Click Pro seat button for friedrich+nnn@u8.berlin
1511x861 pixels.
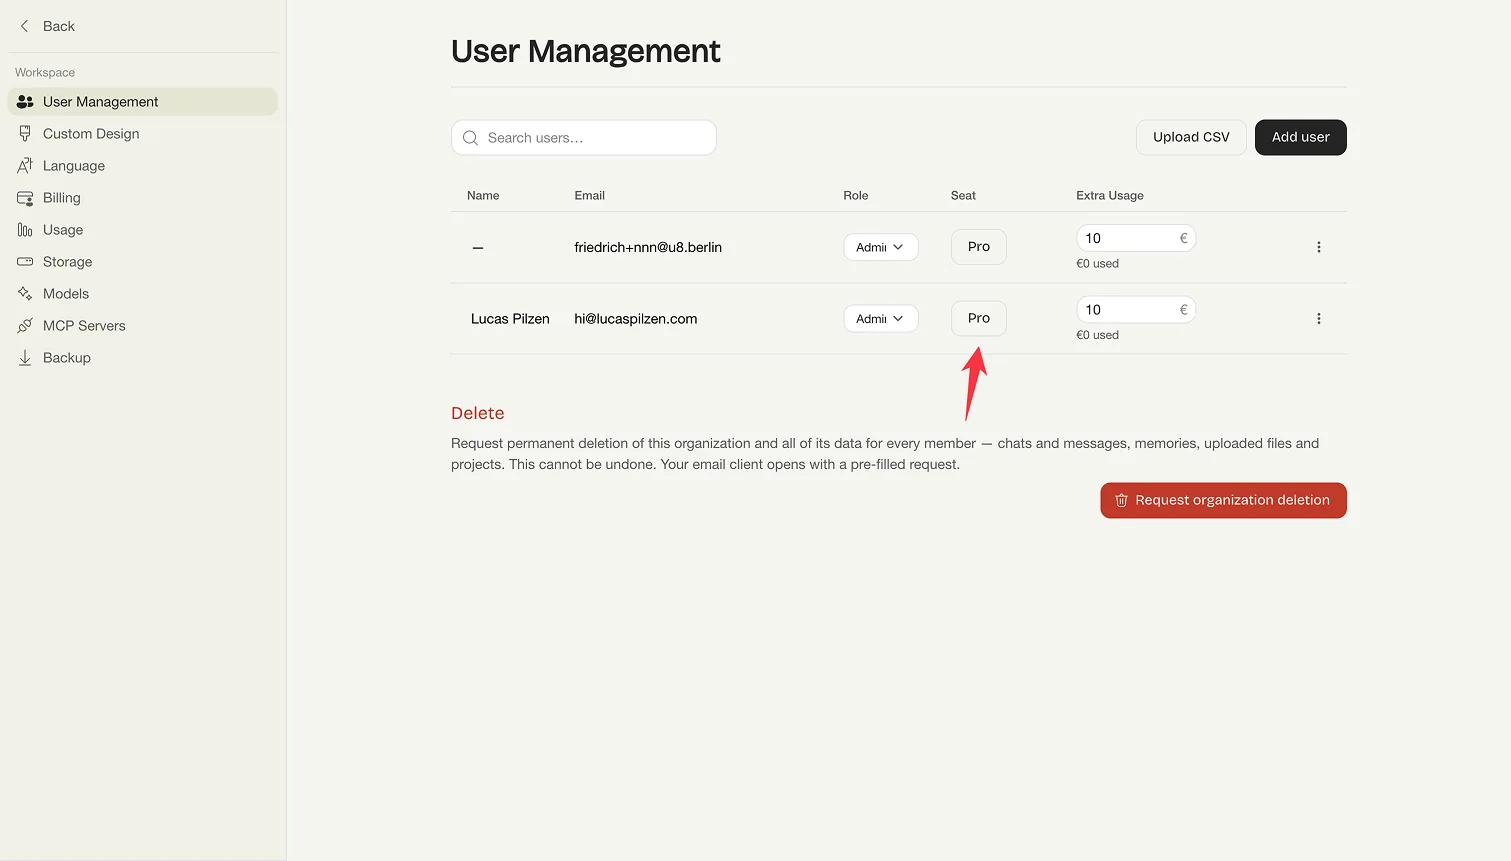[x=978, y=246]
